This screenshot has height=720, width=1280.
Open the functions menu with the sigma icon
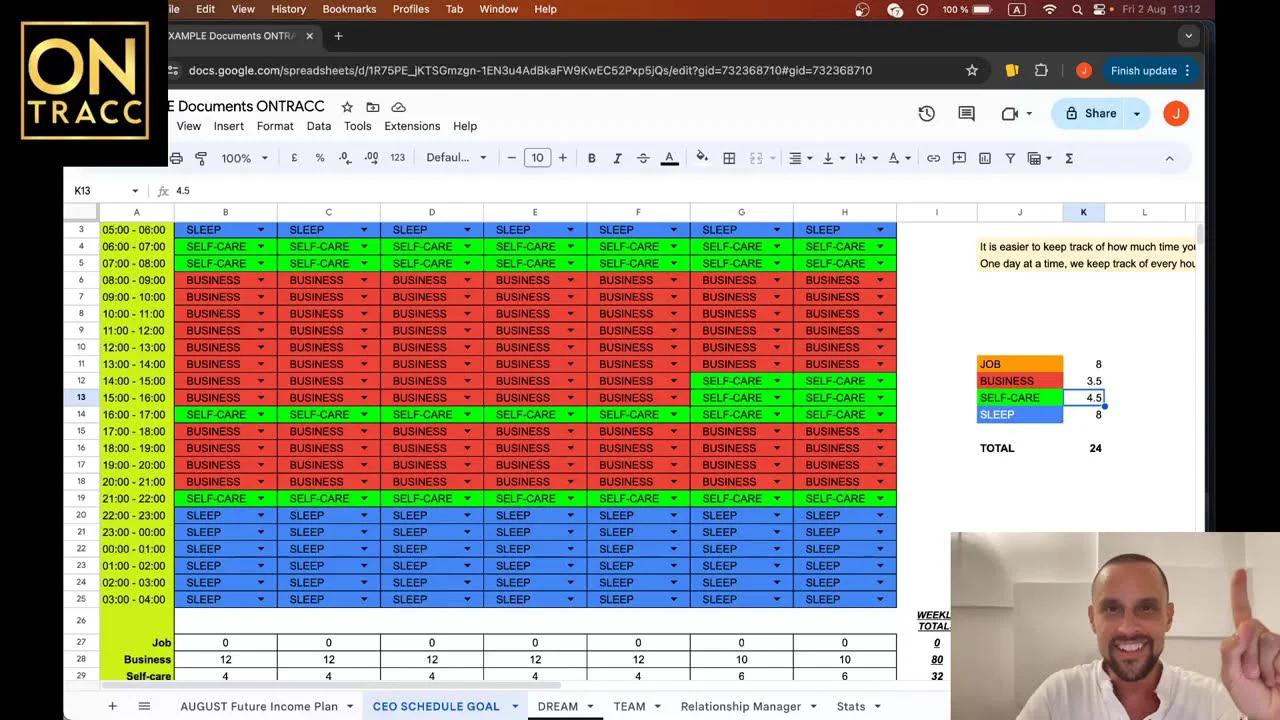coord(1069,157)
